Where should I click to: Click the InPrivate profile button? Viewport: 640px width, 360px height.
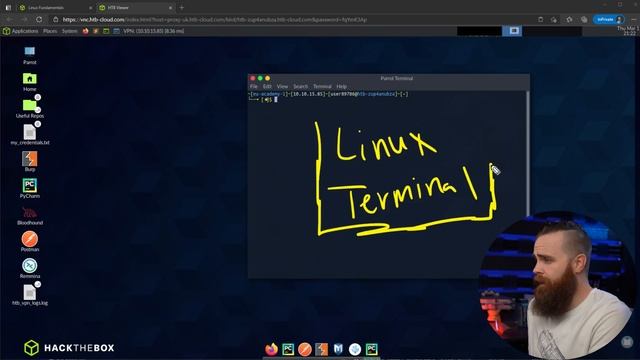click(x=609, y=19)
